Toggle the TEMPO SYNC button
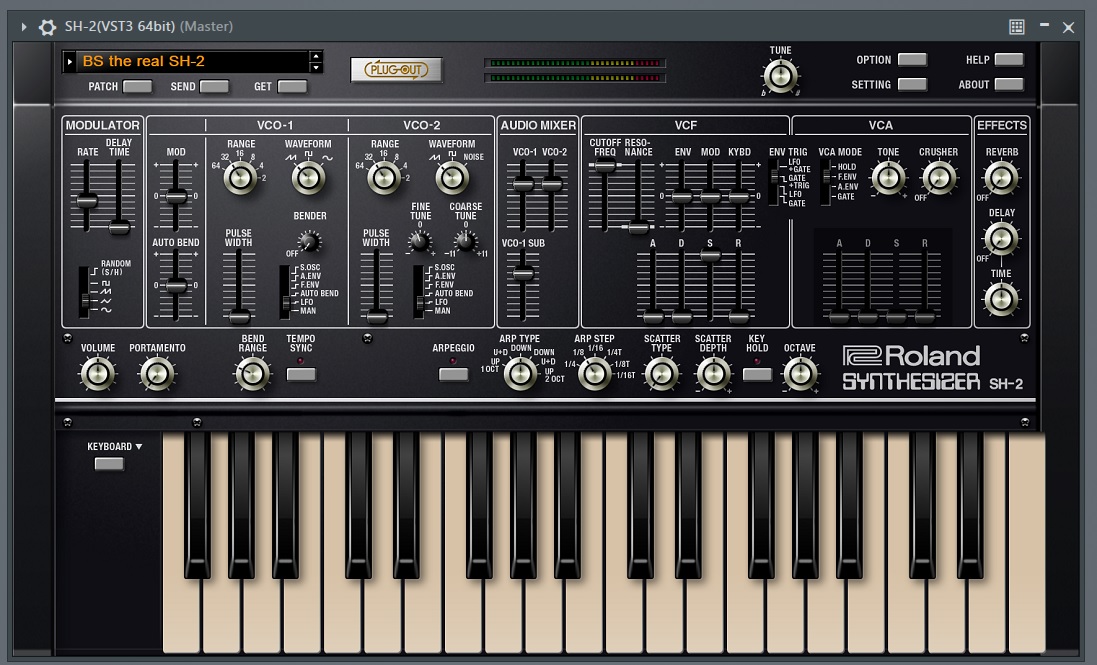Image resolution: width=1097 pixels, height=665 pixels. (302, 374)
